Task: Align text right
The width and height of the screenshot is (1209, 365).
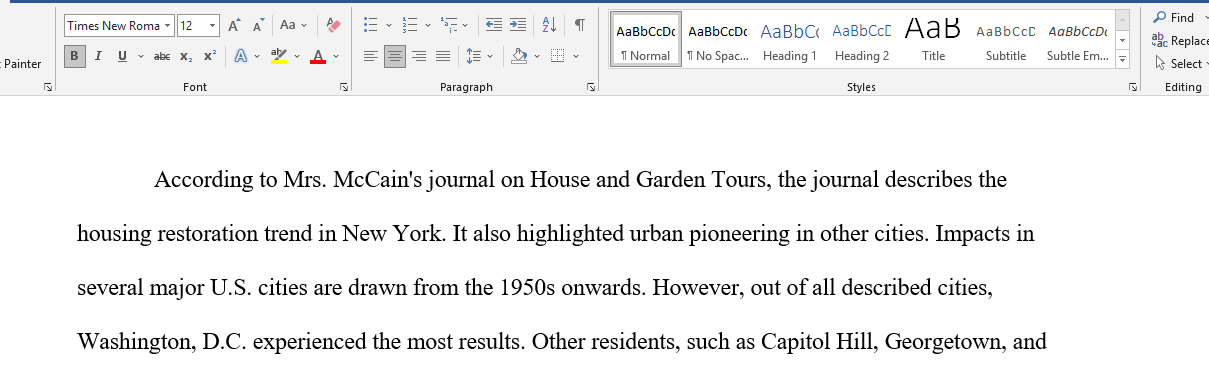Action: [419, 56]
